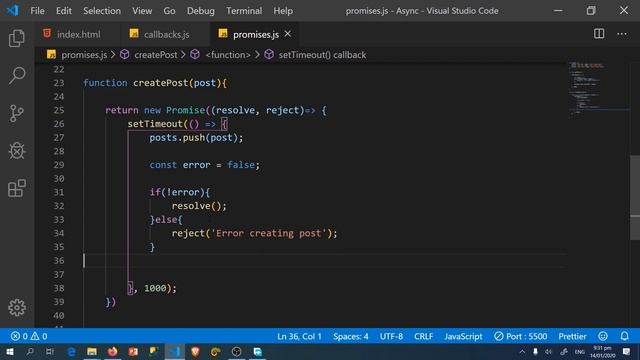Open the Extensions view in the activity bar
Screen dimensions: 640x360
tap(17, 188)
